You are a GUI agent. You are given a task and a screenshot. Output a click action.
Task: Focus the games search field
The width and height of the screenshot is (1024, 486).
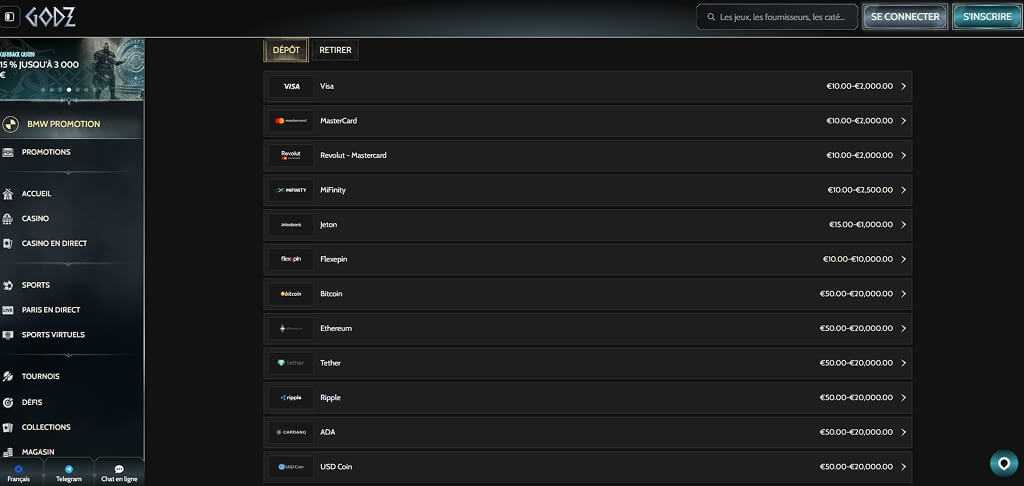click(777, 17)
